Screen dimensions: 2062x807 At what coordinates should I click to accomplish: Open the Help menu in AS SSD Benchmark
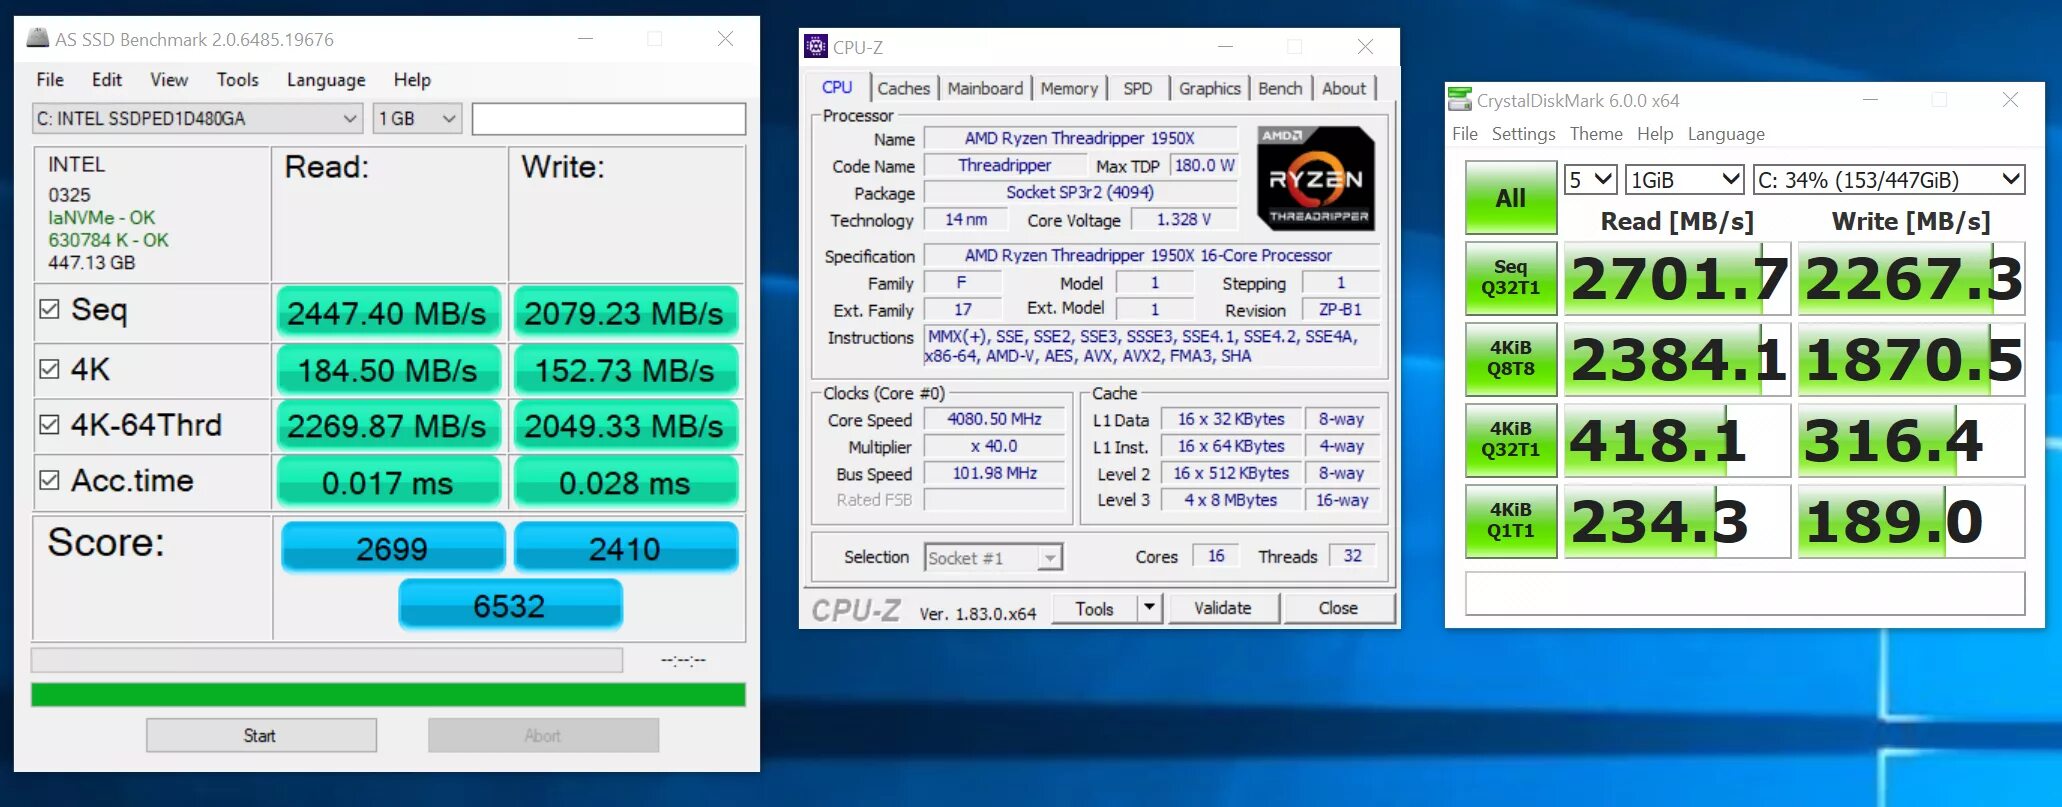412,80
